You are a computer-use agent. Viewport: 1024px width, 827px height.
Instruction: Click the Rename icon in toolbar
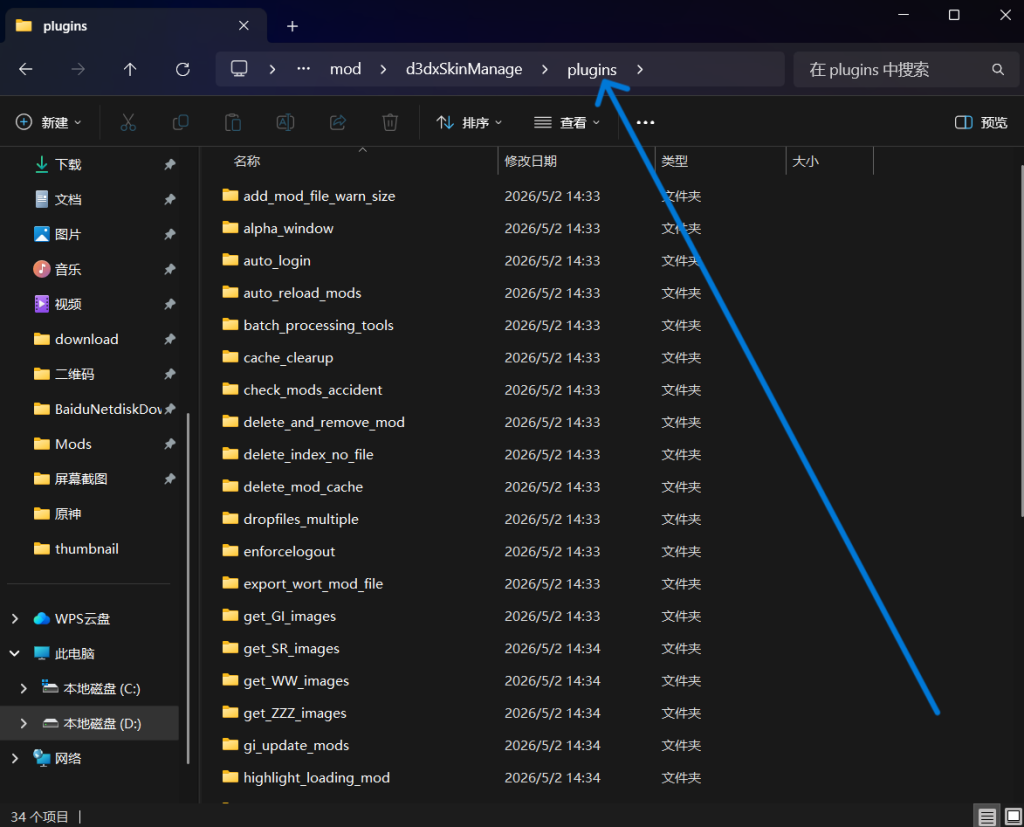[x=285, y=122]
